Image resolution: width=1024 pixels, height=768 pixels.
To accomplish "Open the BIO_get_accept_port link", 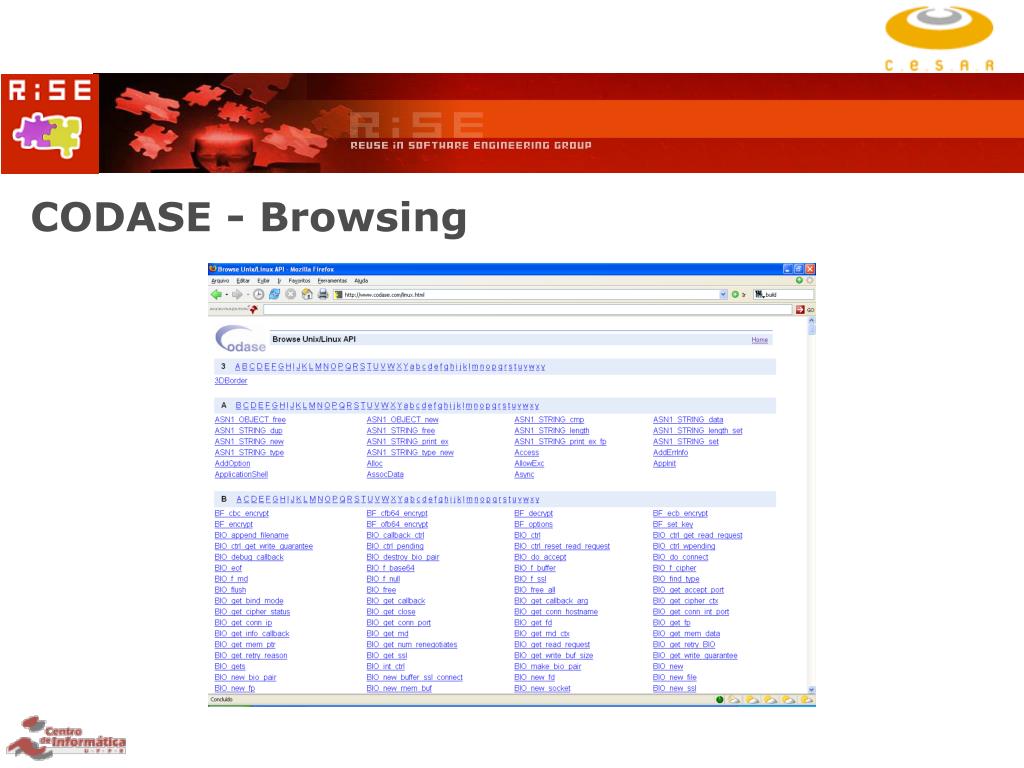I will pyautogui.click(x=688, y=590).
